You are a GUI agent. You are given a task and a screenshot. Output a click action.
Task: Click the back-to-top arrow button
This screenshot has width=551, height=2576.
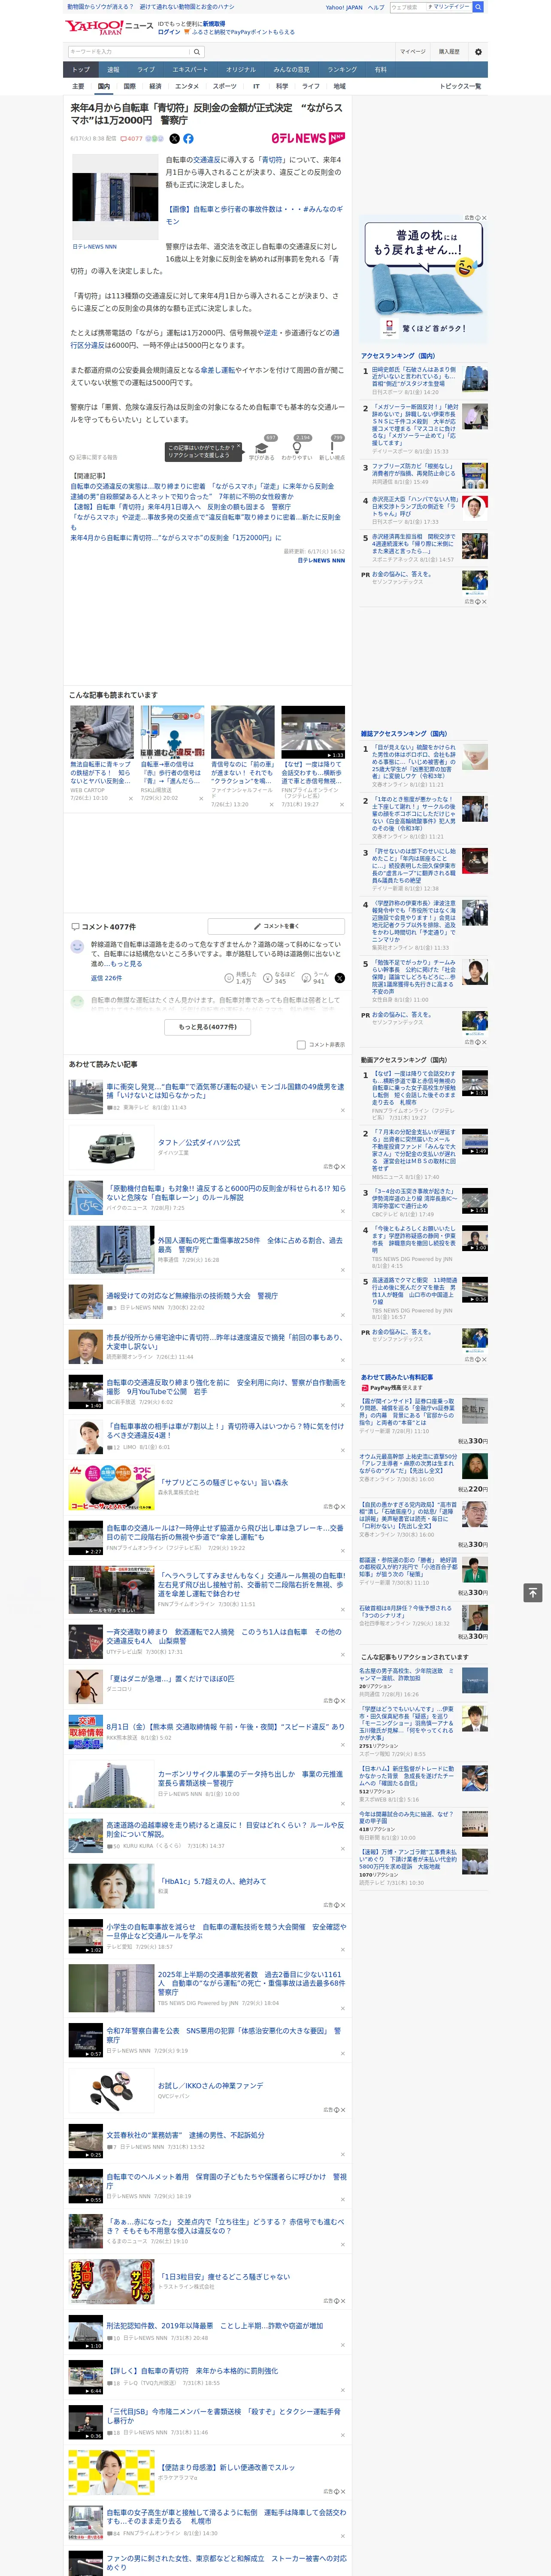[533, 1592]
